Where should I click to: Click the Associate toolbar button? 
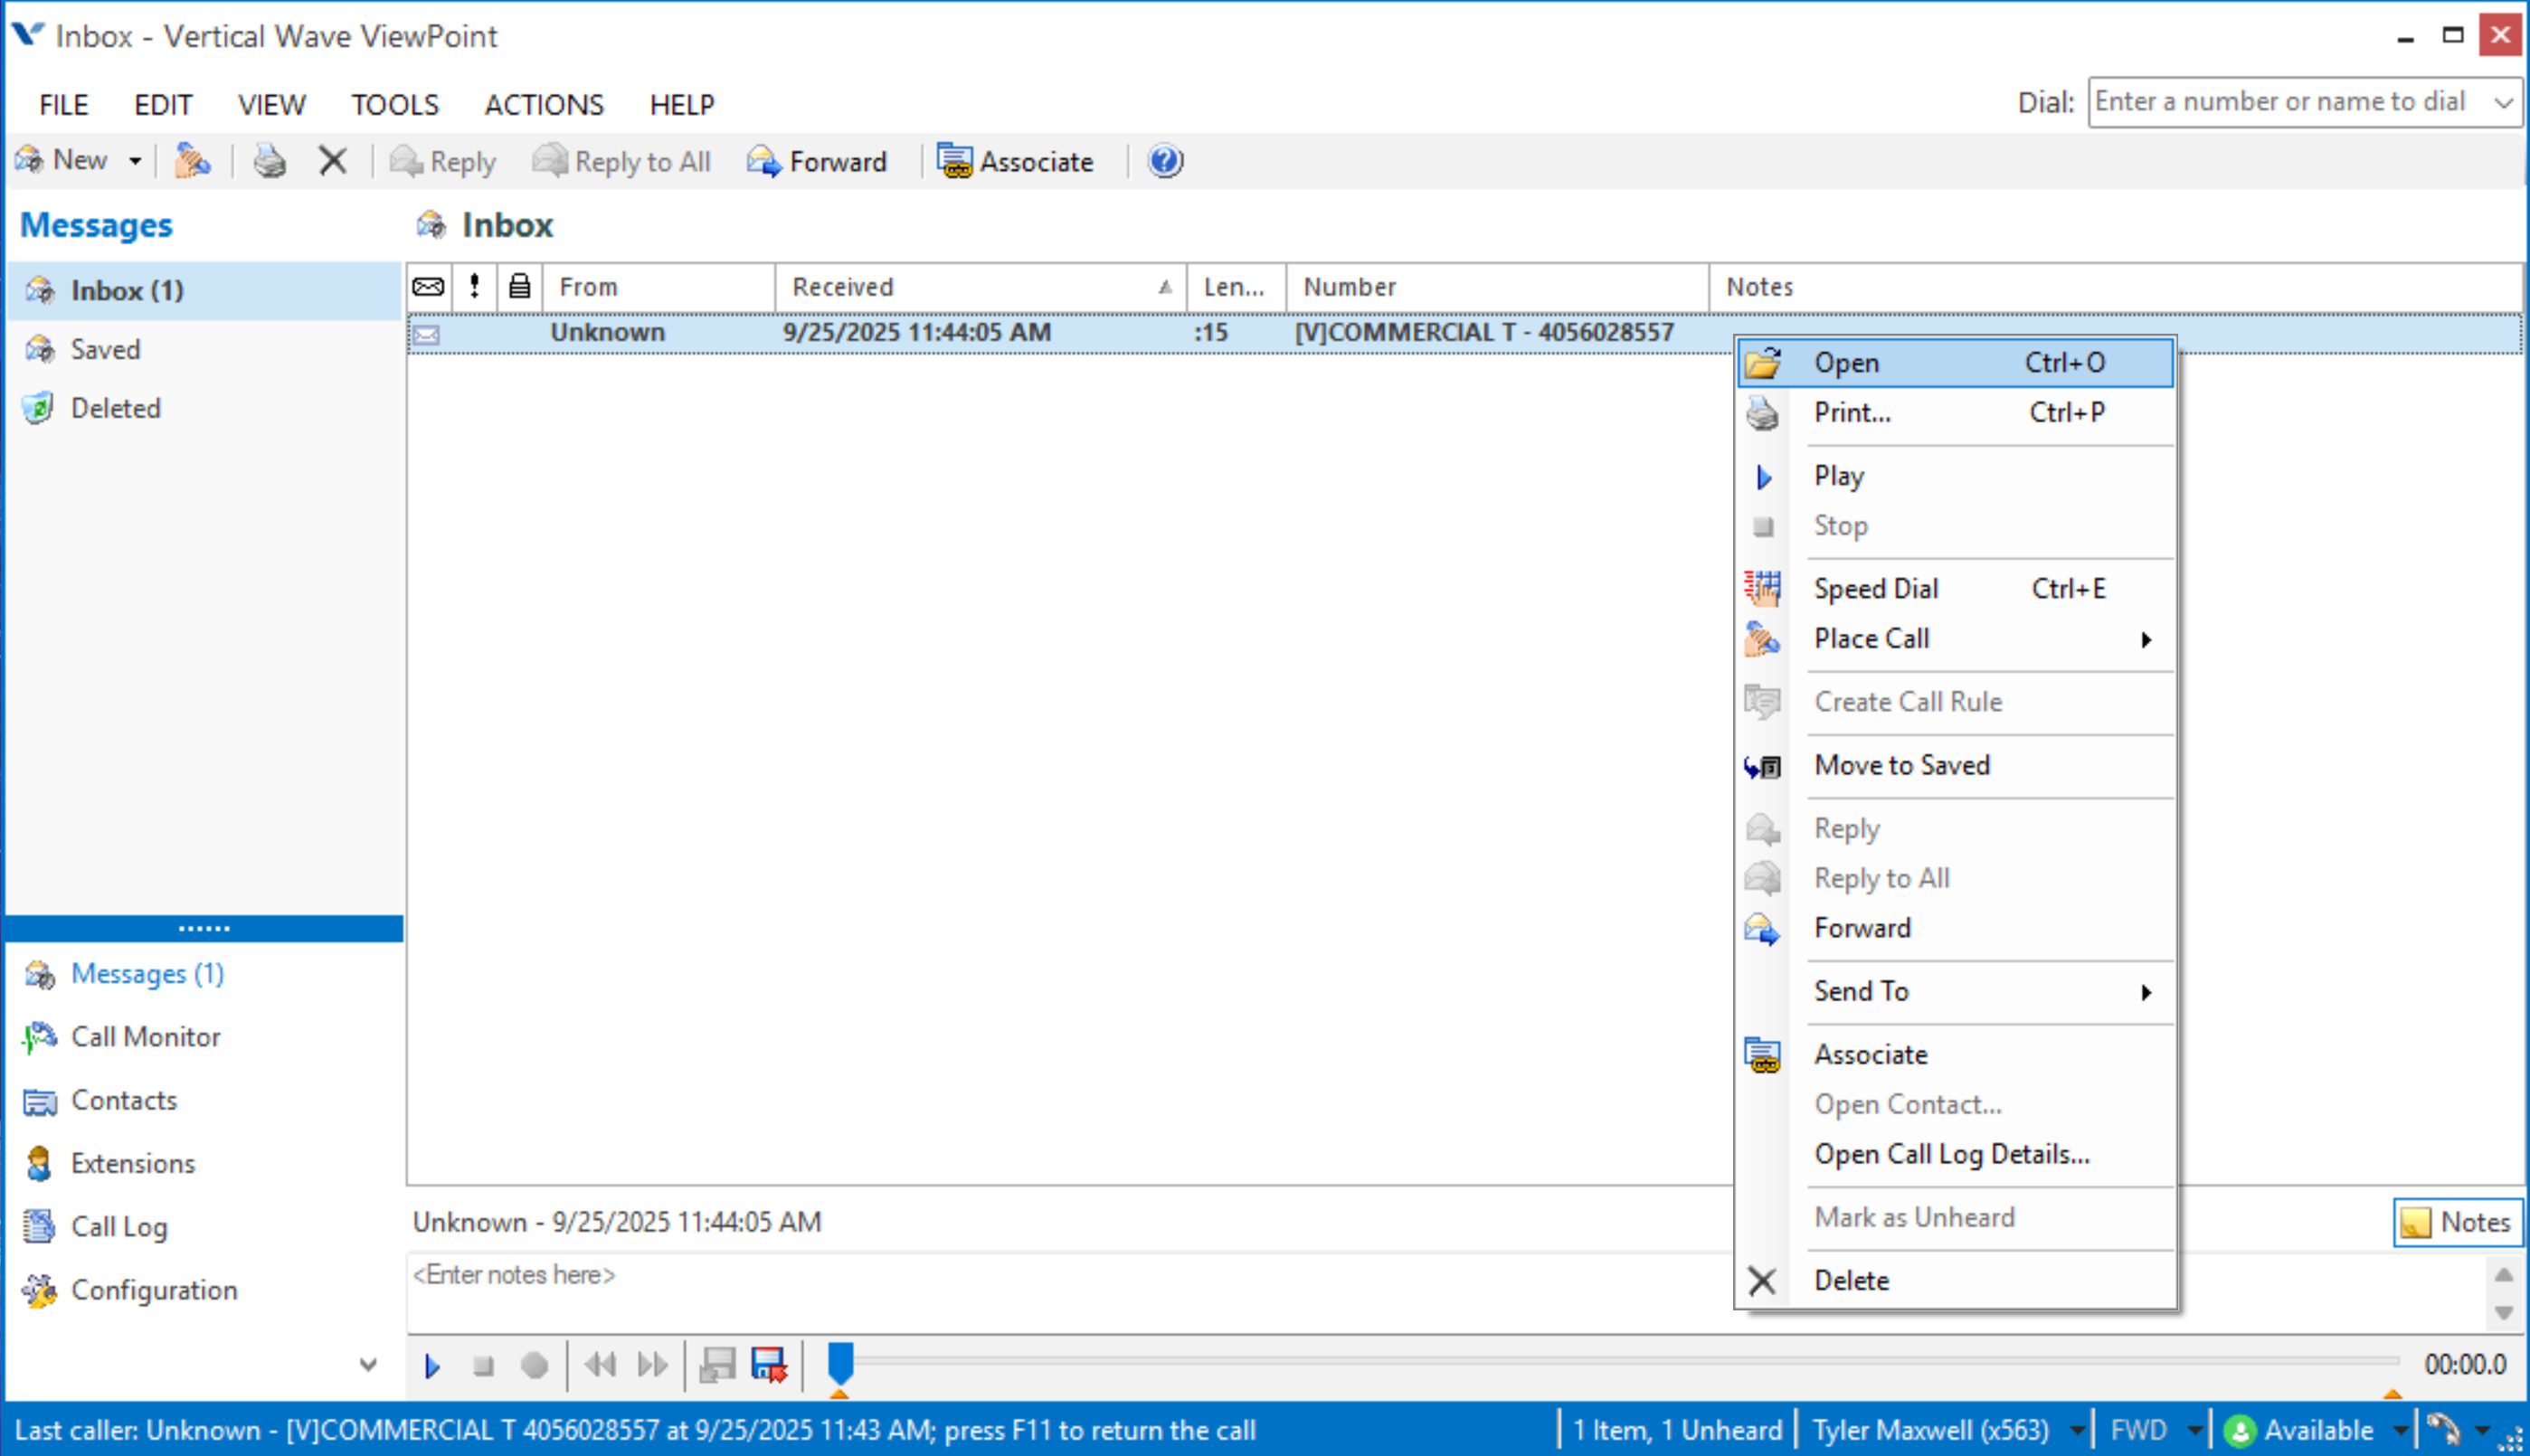tap(1015, 161)
